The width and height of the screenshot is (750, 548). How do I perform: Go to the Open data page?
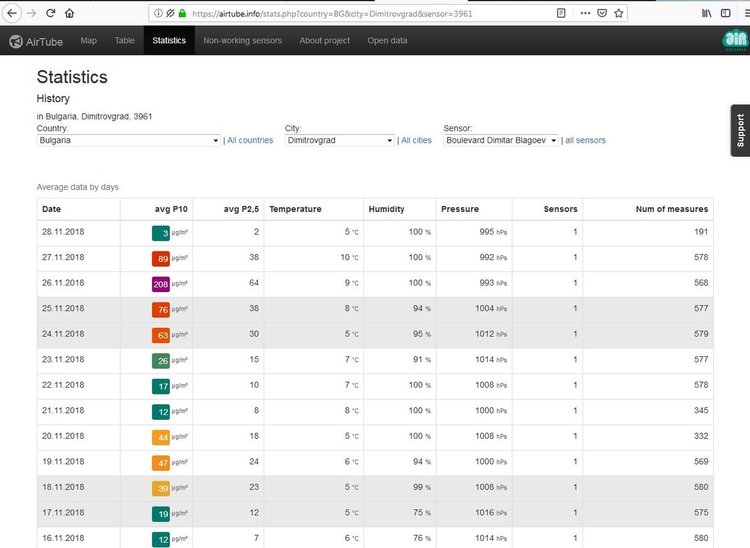coord(387,41)
